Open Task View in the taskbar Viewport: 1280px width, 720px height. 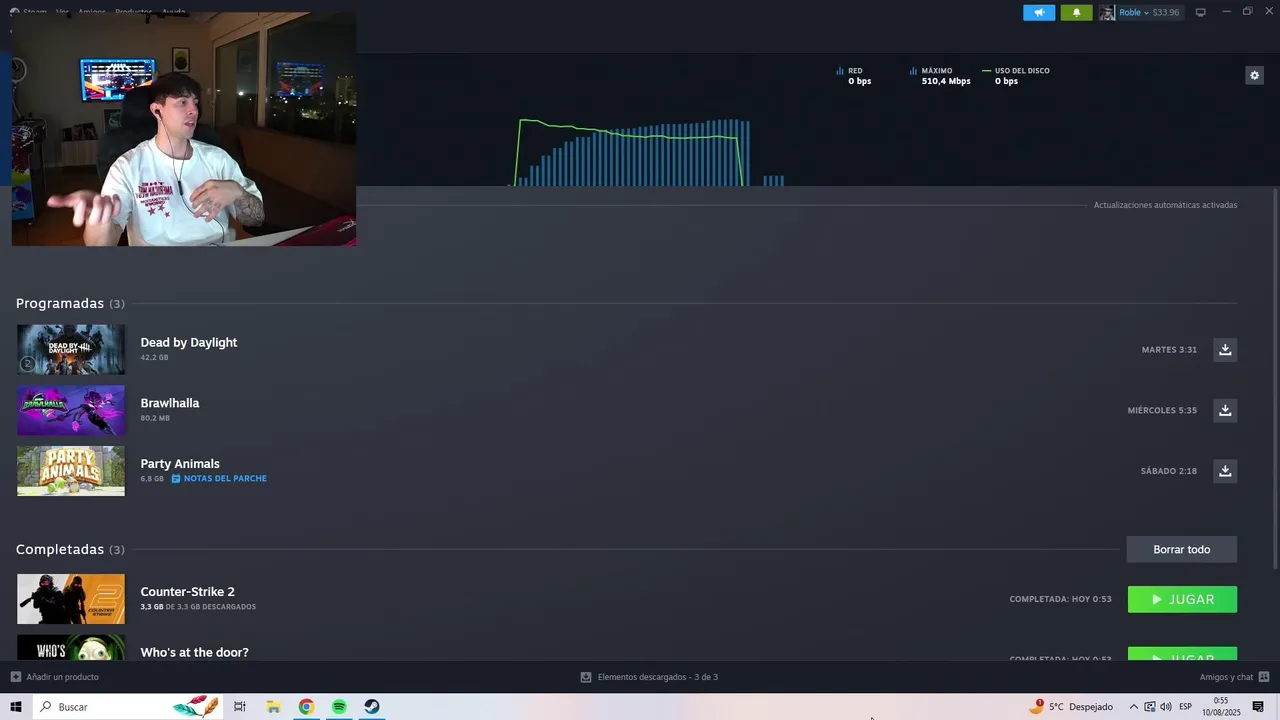[240, 707]
